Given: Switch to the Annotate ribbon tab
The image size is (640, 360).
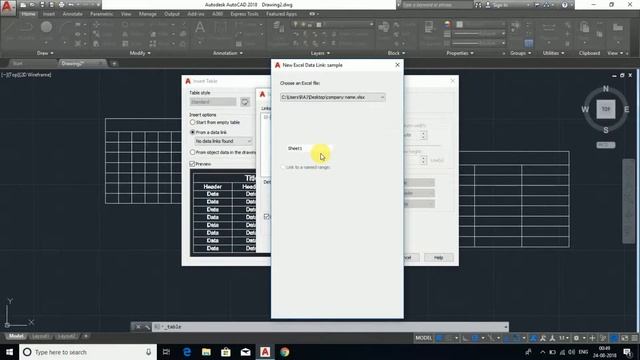Looking at the screenshot, I should 73,14.
